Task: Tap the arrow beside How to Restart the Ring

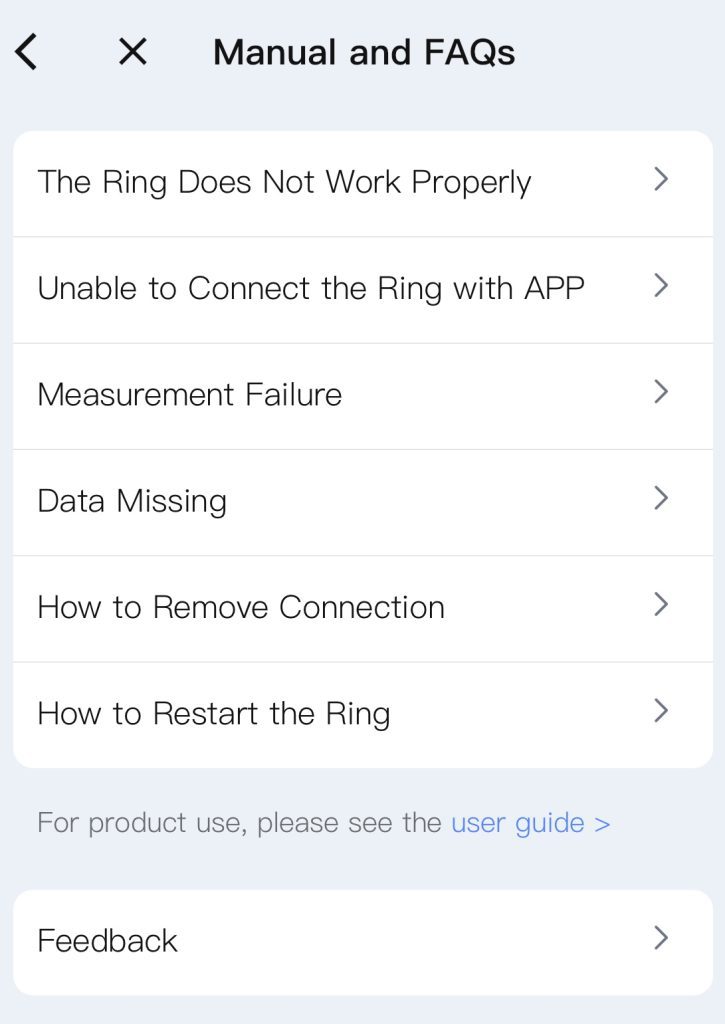Action: click(661, 711)
